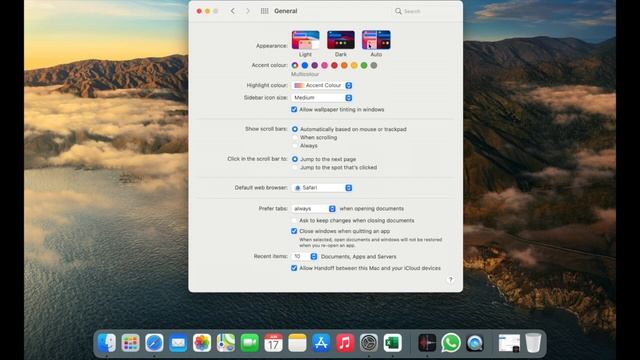Focus the Search field
The width and height of the screenshot is (640, 360).
click(424, 11)
